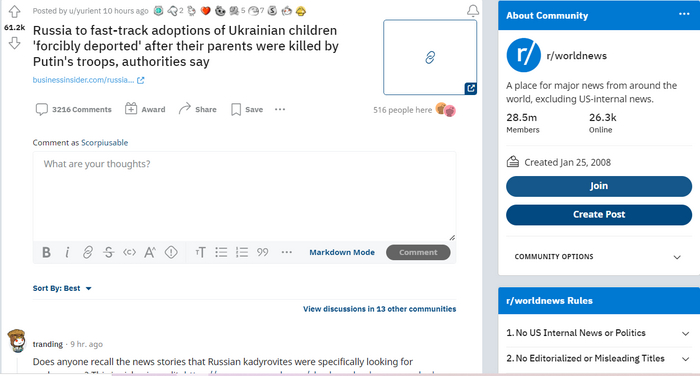Toggle Bold formatting in editor
The width and height of the screenshot is (700, 376).
[46, 252]
